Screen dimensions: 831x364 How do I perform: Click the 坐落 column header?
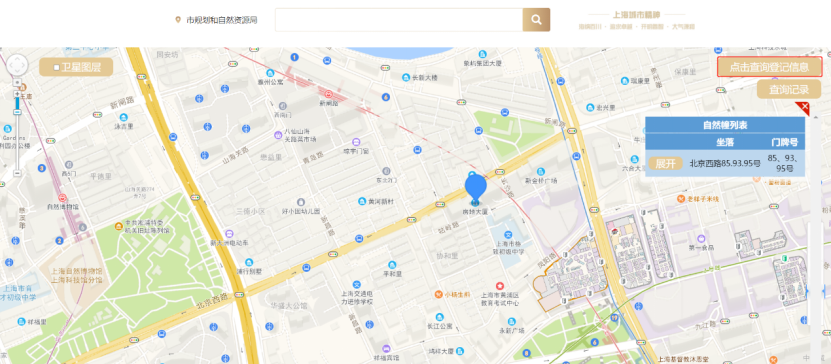click(724, 142)
